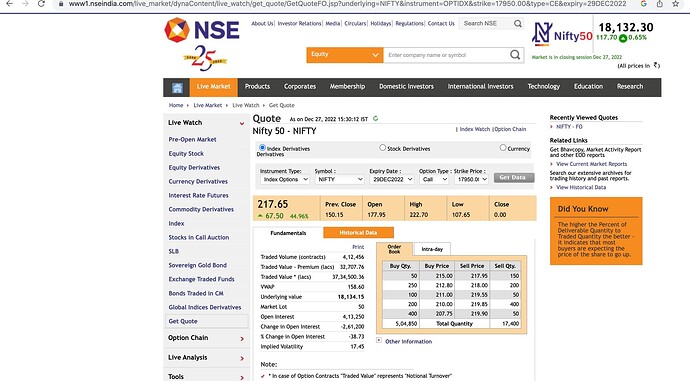Click the Holidays top link
This screenshot has height=381, width=690.
[381, 23]
